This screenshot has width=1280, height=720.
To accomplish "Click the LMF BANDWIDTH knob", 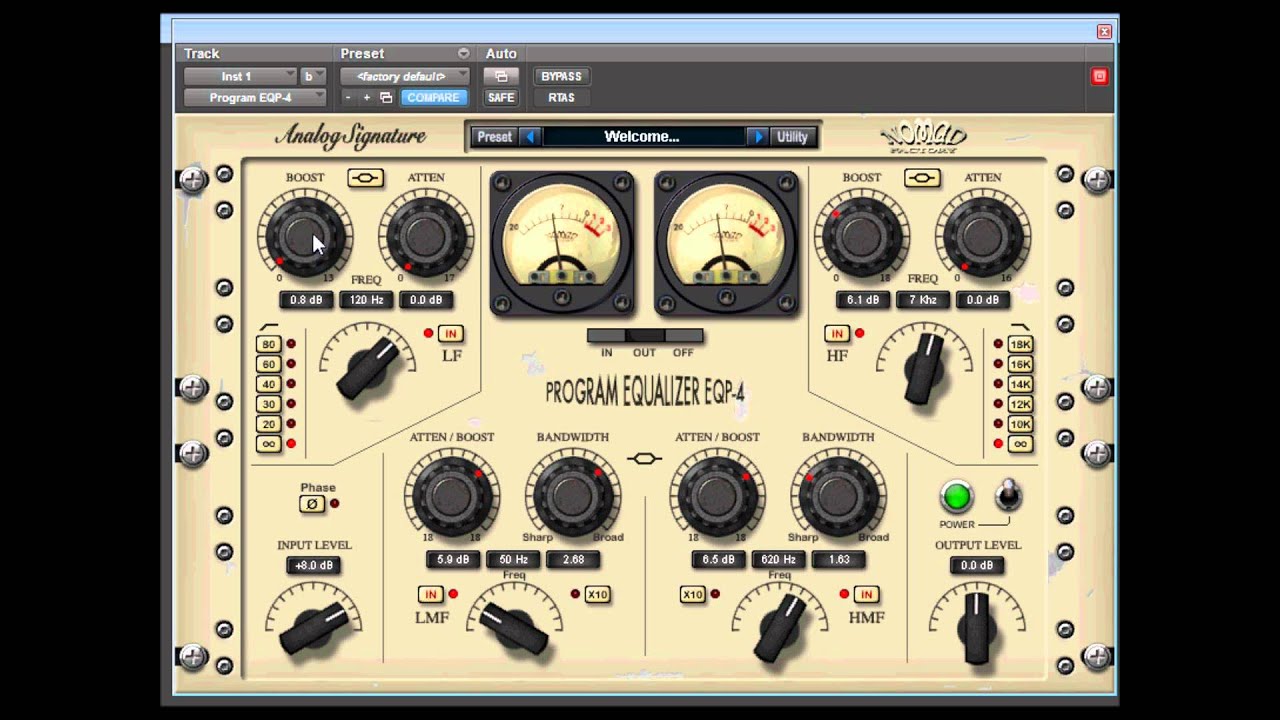I will 571,495.
